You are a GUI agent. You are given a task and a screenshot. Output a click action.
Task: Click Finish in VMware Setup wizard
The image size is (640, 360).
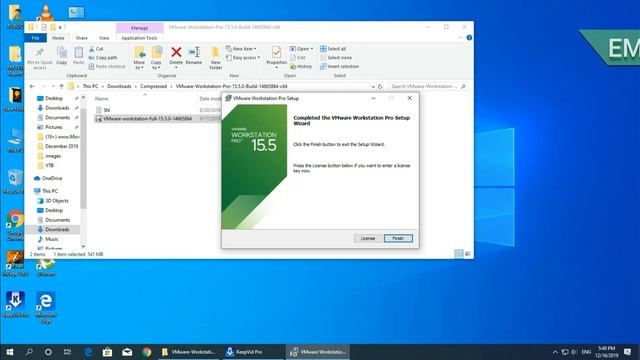click(x=398, y=238)
